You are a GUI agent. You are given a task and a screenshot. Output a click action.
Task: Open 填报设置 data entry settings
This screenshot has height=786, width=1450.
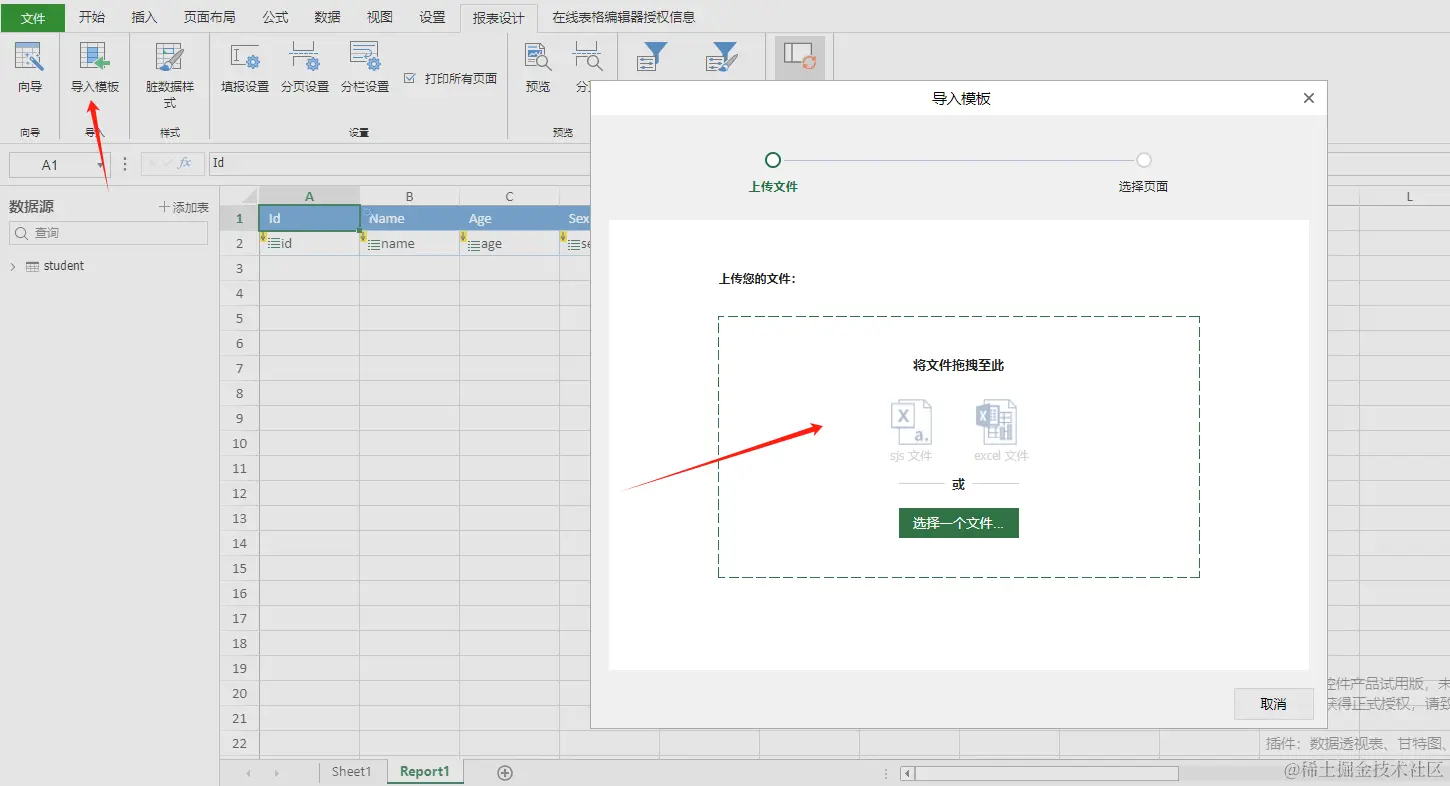tap(245, 68)
